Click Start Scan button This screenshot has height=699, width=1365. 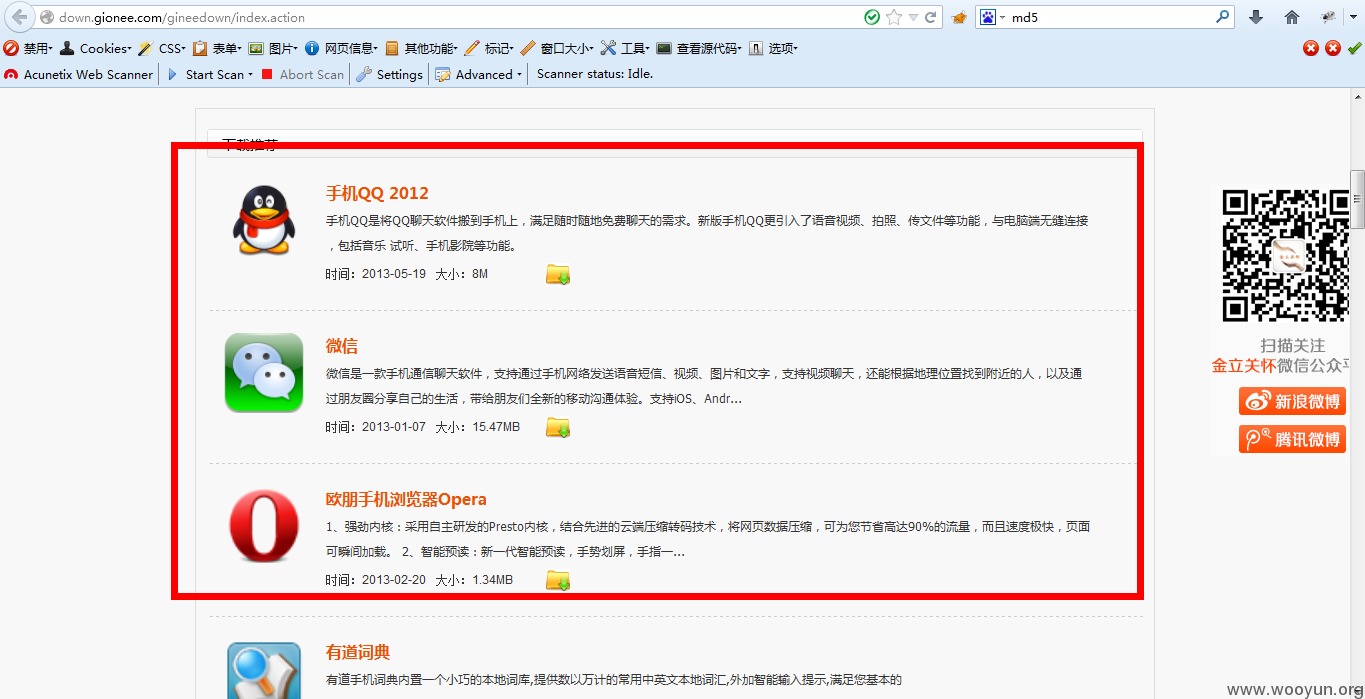[x=208, y=74]
